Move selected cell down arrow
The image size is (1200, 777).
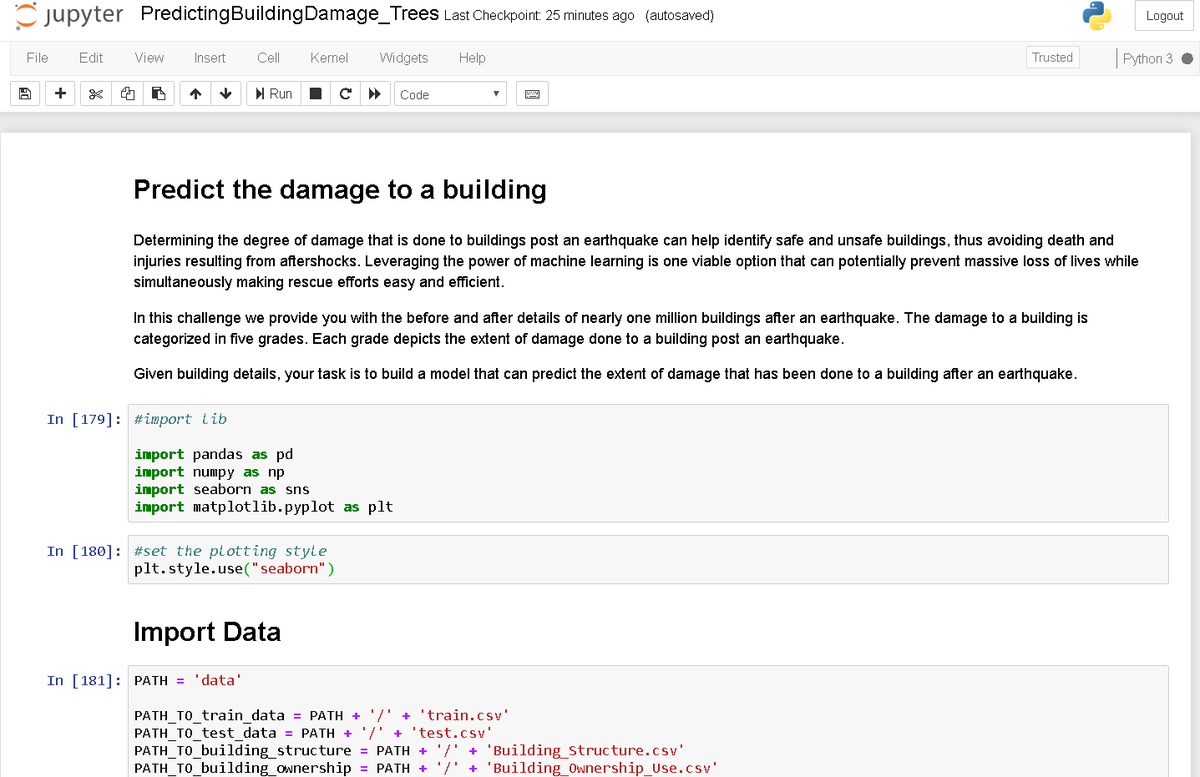(x=226, y=94)
